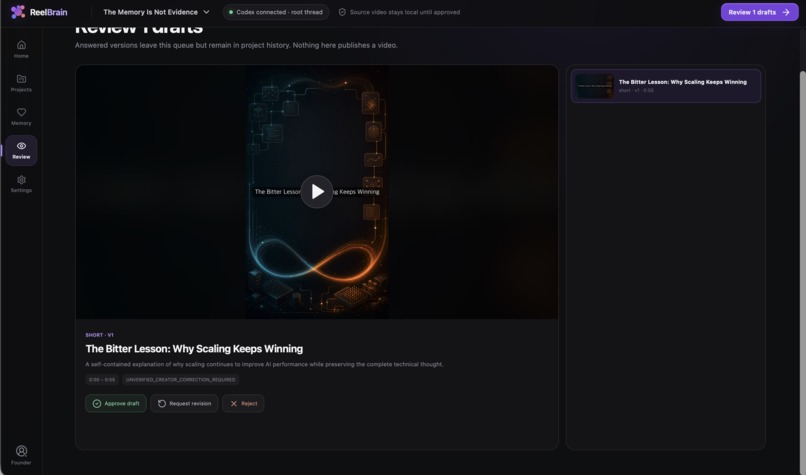Click the 'Answered versions leave this queue' subtitle
The width and height of the screenshot is (806, 475).
click(x=236, y=45)
